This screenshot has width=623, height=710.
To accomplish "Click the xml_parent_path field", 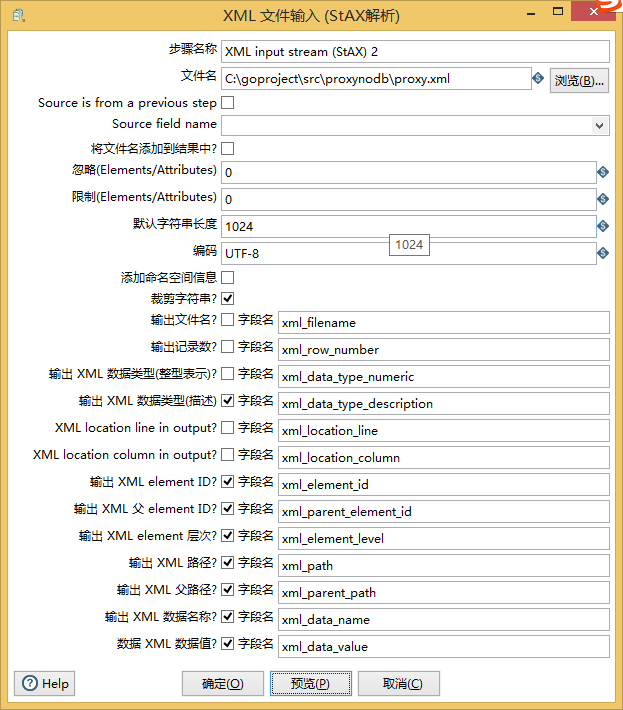I will pos(444,593).
